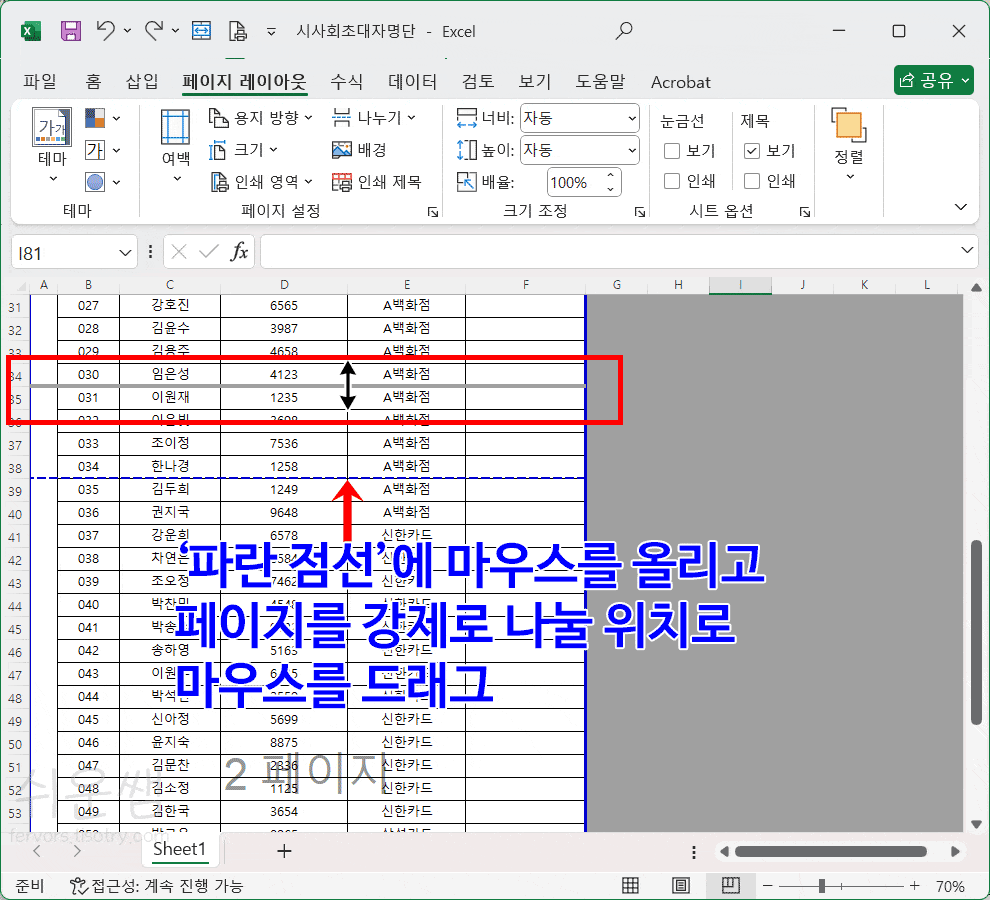Click the Save icon in the title bar
This screenshot has height=900, width=990.
click(x=70, y=31)
